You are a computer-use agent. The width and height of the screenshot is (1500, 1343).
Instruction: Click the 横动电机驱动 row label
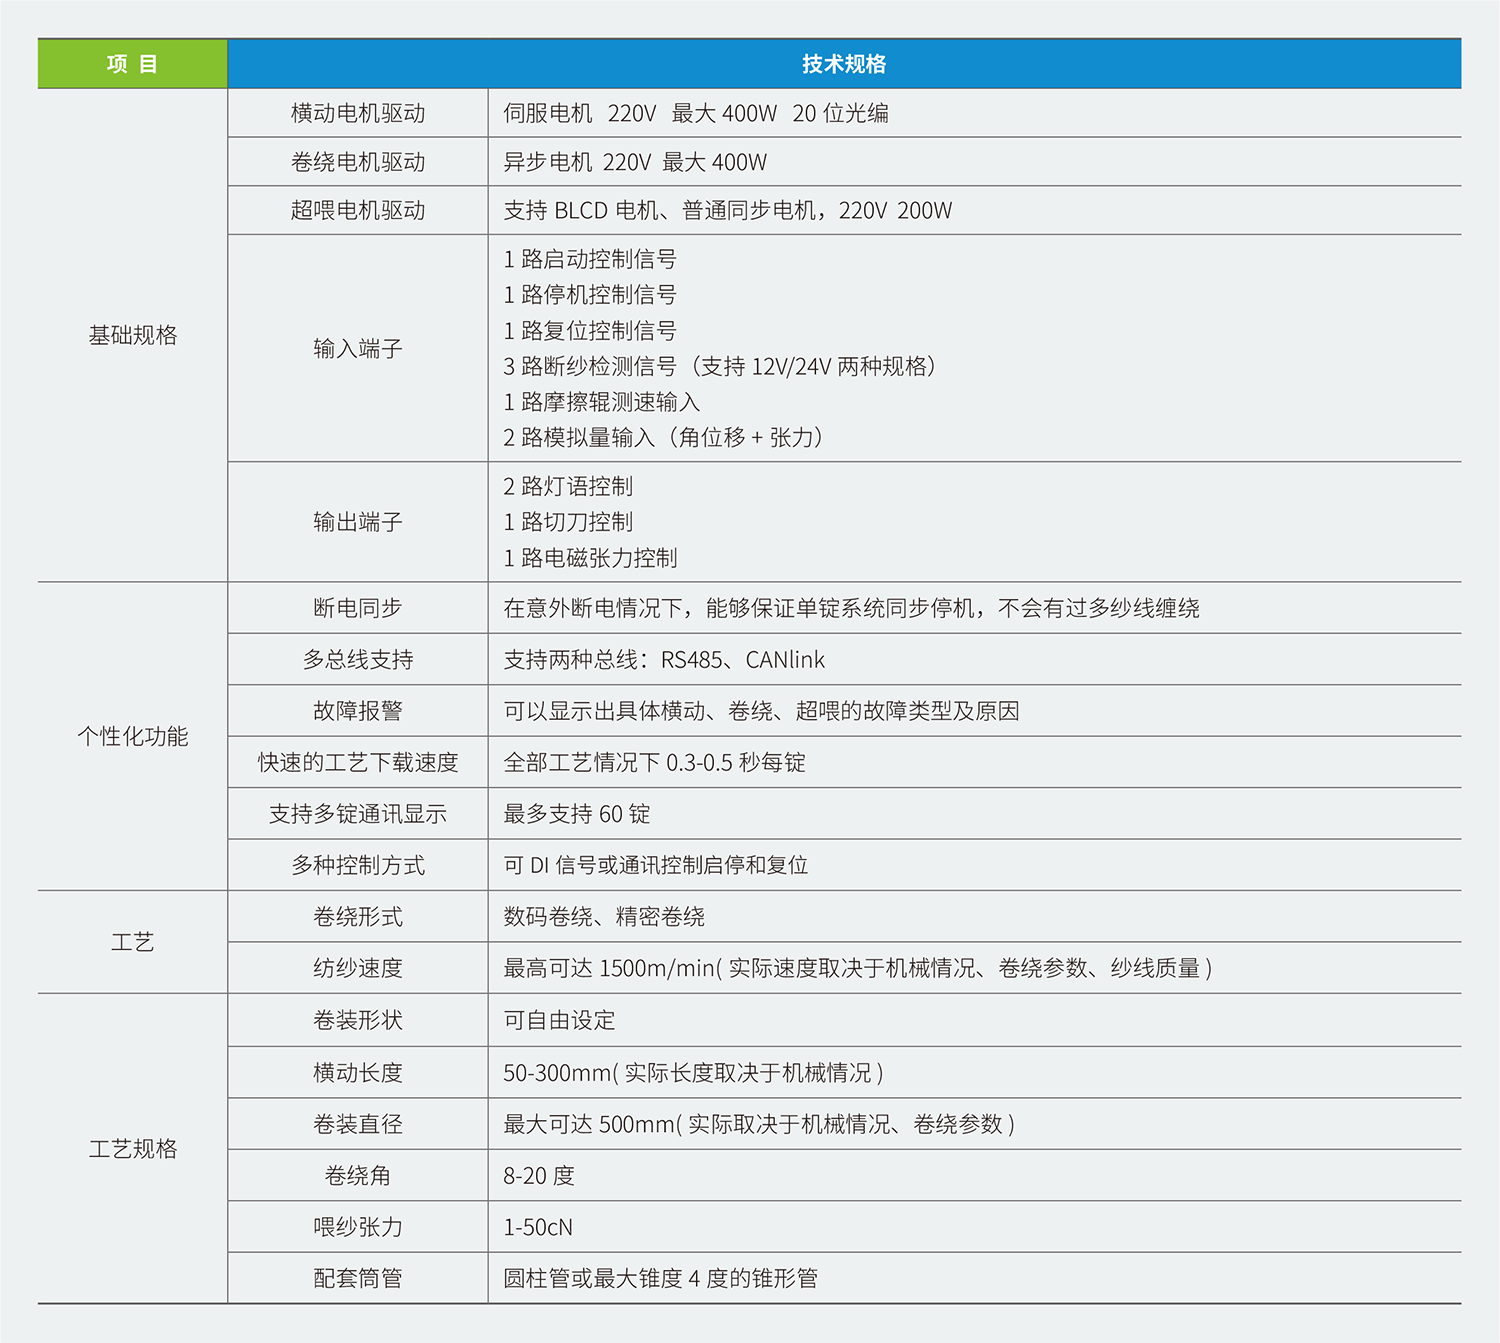tap(357, 113)
